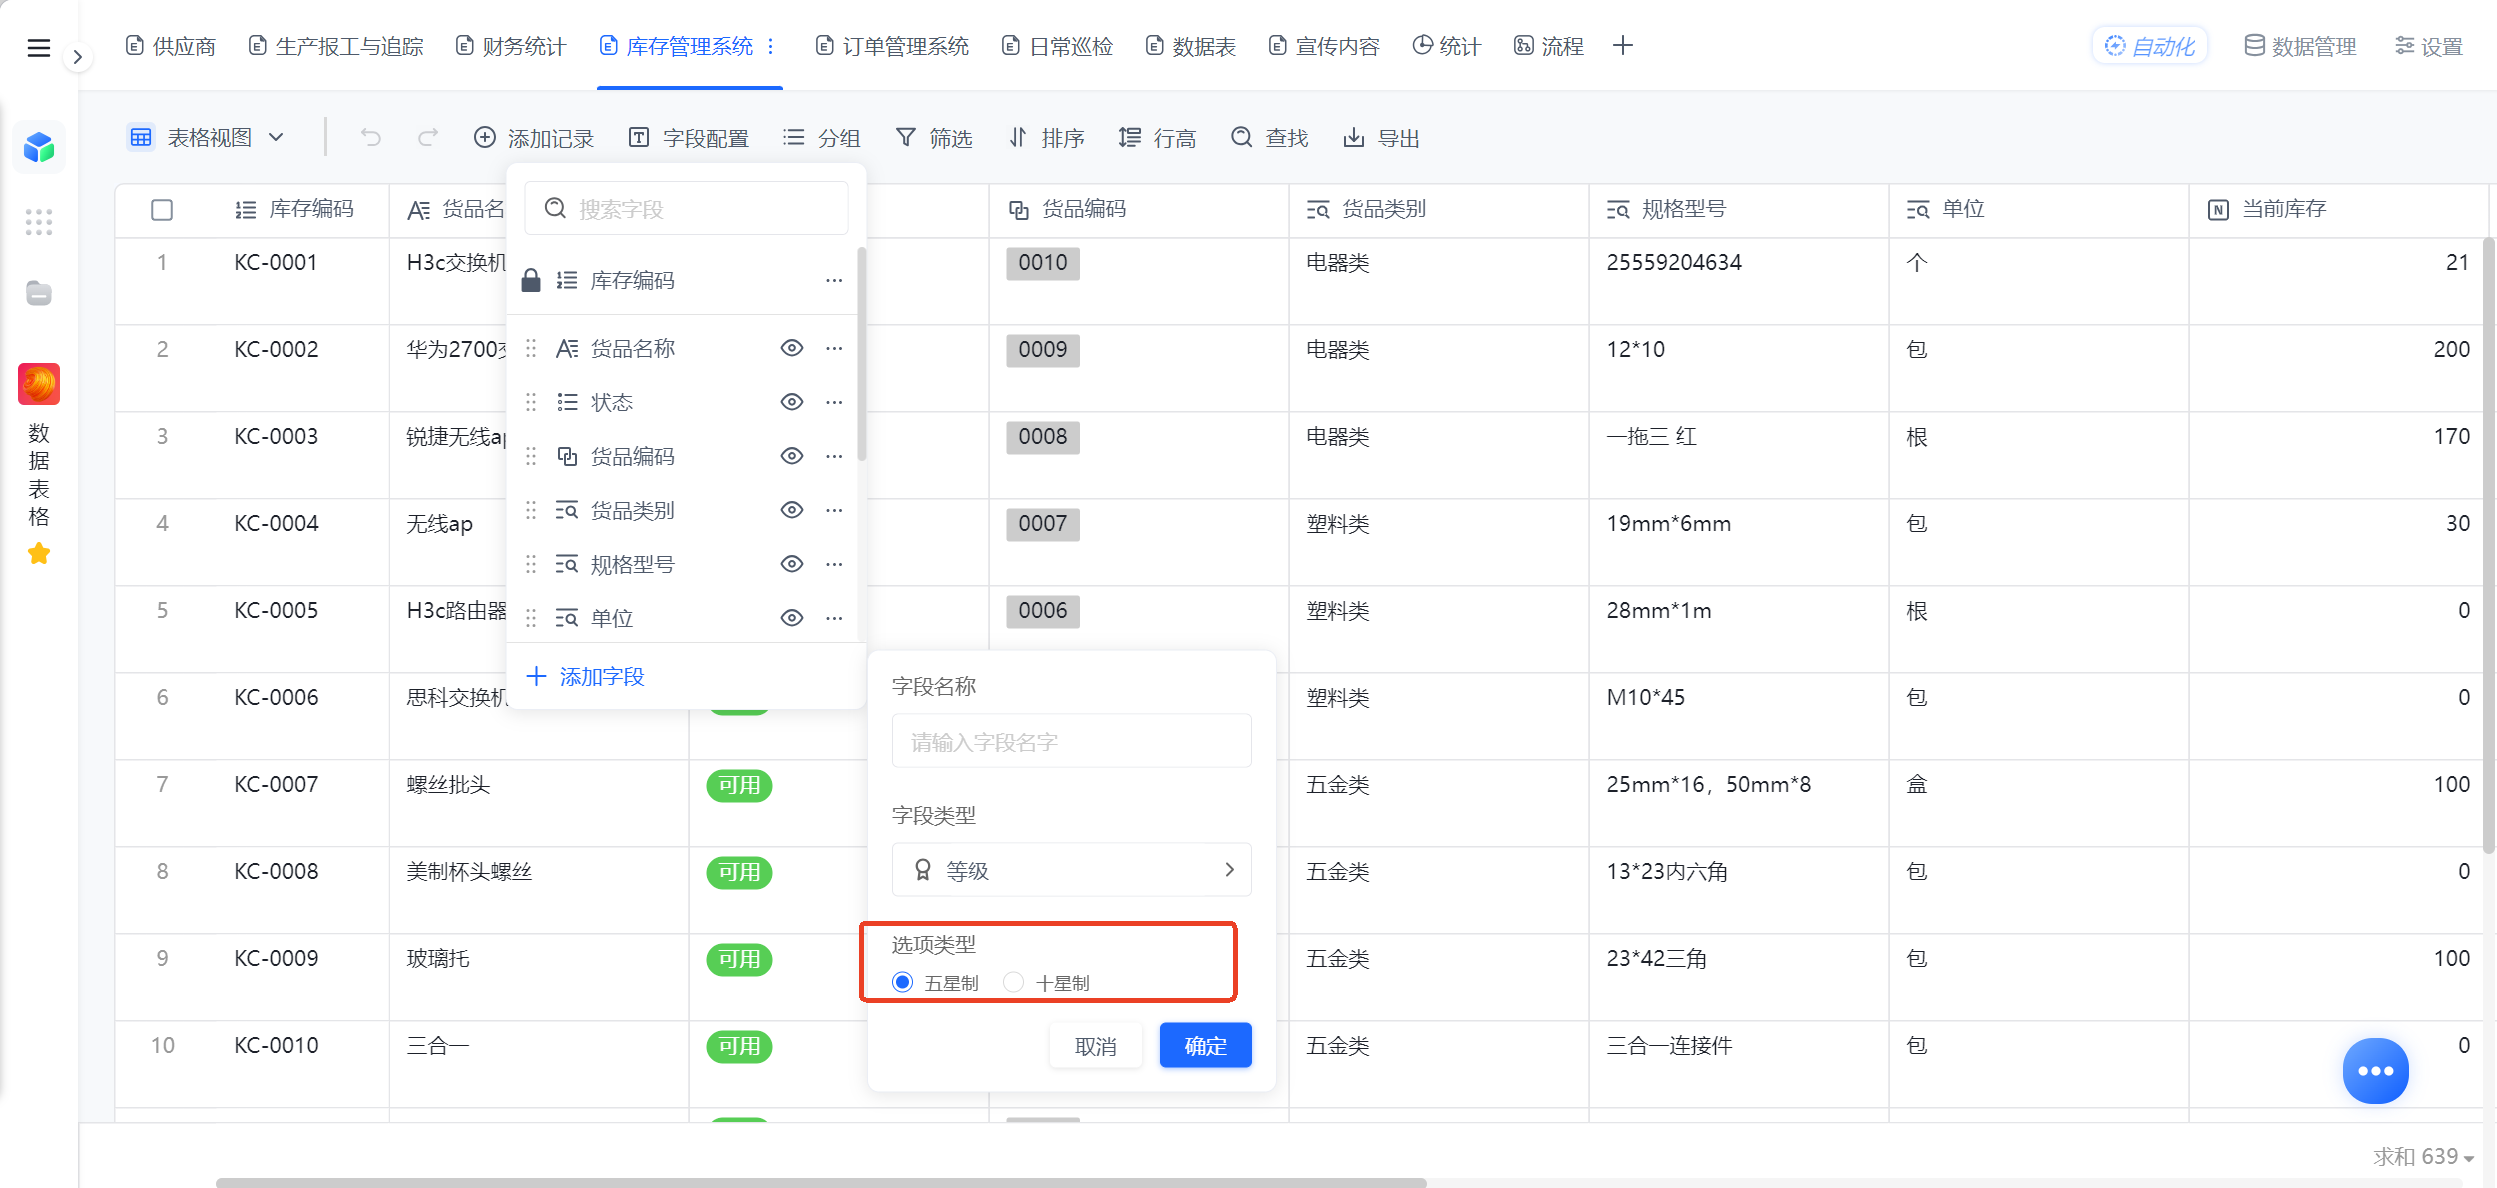Screen dimensions: 2497x1188
Task: Toggle visibility of 货品编码 field
Action: (791, 456)
